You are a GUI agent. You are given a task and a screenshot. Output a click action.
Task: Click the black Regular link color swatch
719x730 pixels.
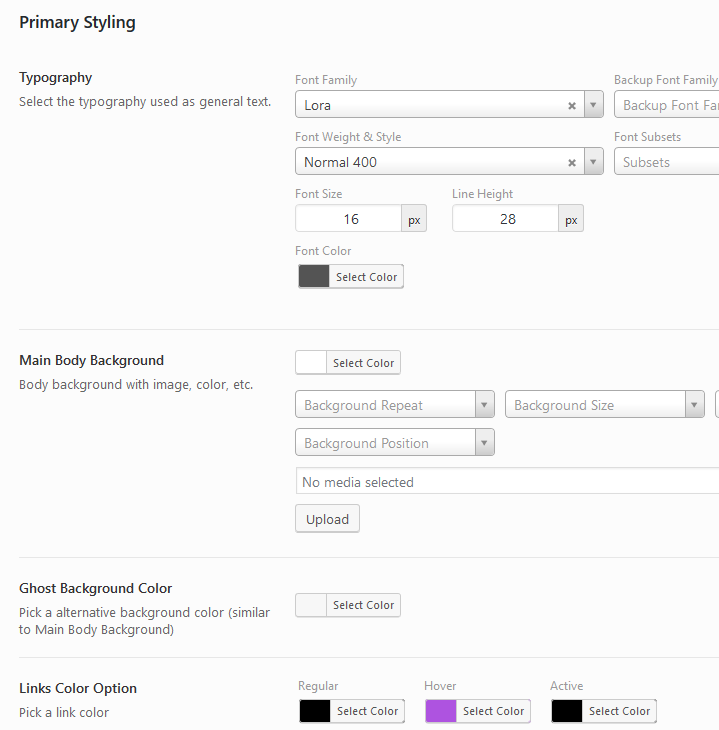pos(315,711)
